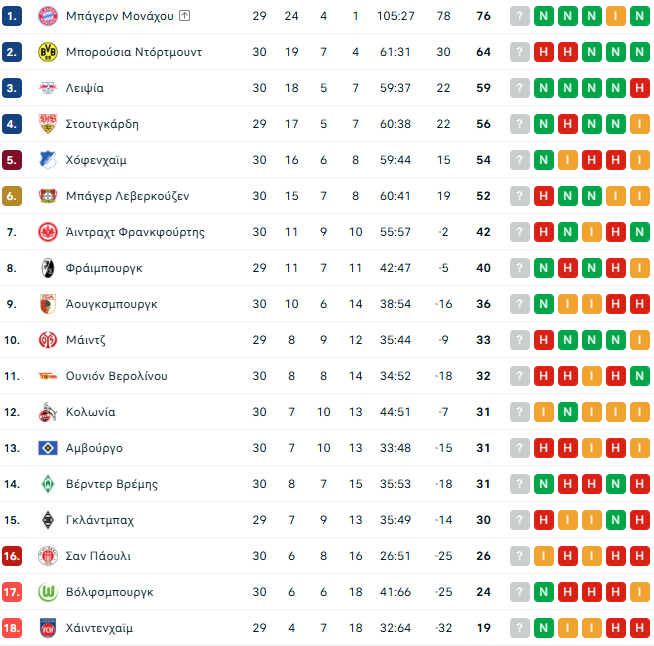Click the small arrow icon beside Μπάγερν Μονάχου
Screen dimensions: 654x646
(186, 16)
